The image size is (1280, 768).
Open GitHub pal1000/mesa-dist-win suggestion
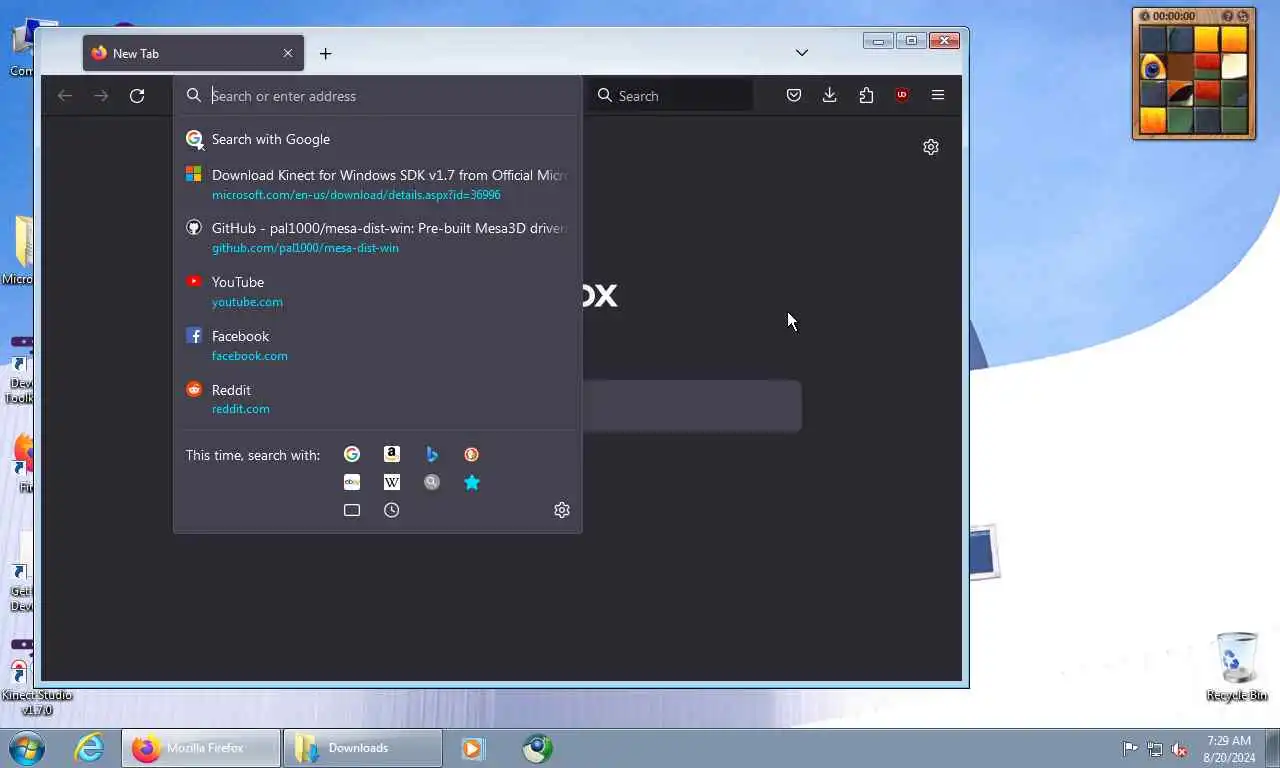pos(378,237)
